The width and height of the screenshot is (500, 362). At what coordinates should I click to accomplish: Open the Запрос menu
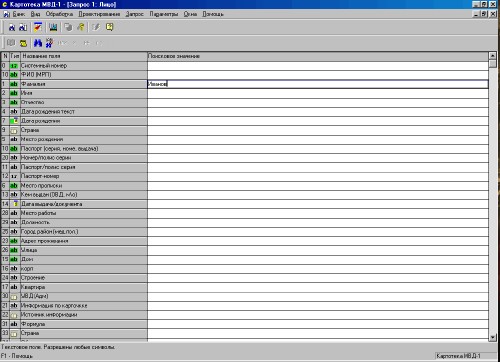pos(135,14)
